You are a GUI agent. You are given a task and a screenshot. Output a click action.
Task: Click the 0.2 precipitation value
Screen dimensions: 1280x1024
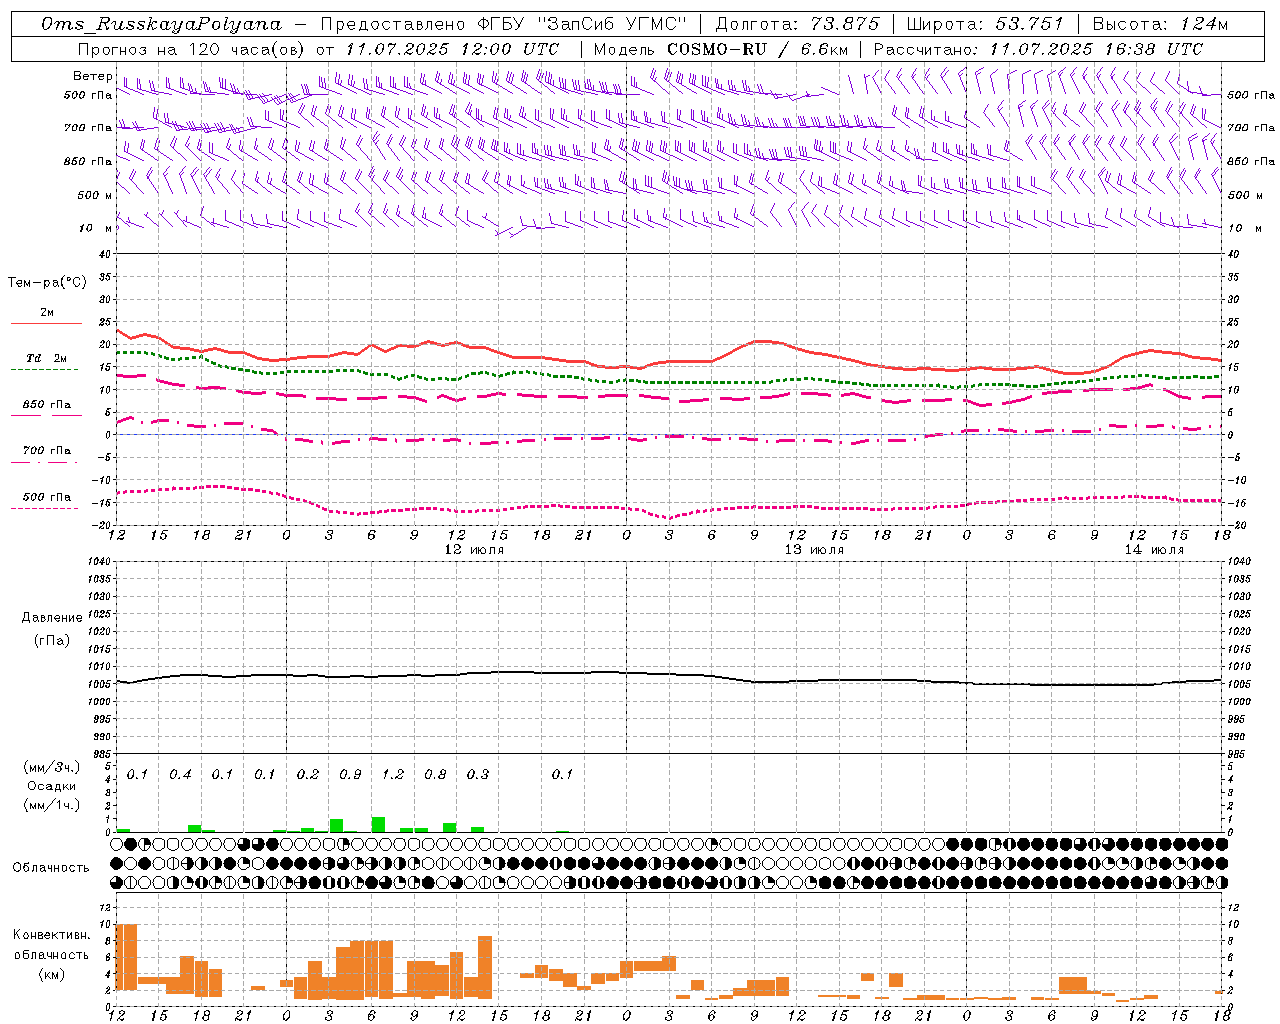[308, 774]
